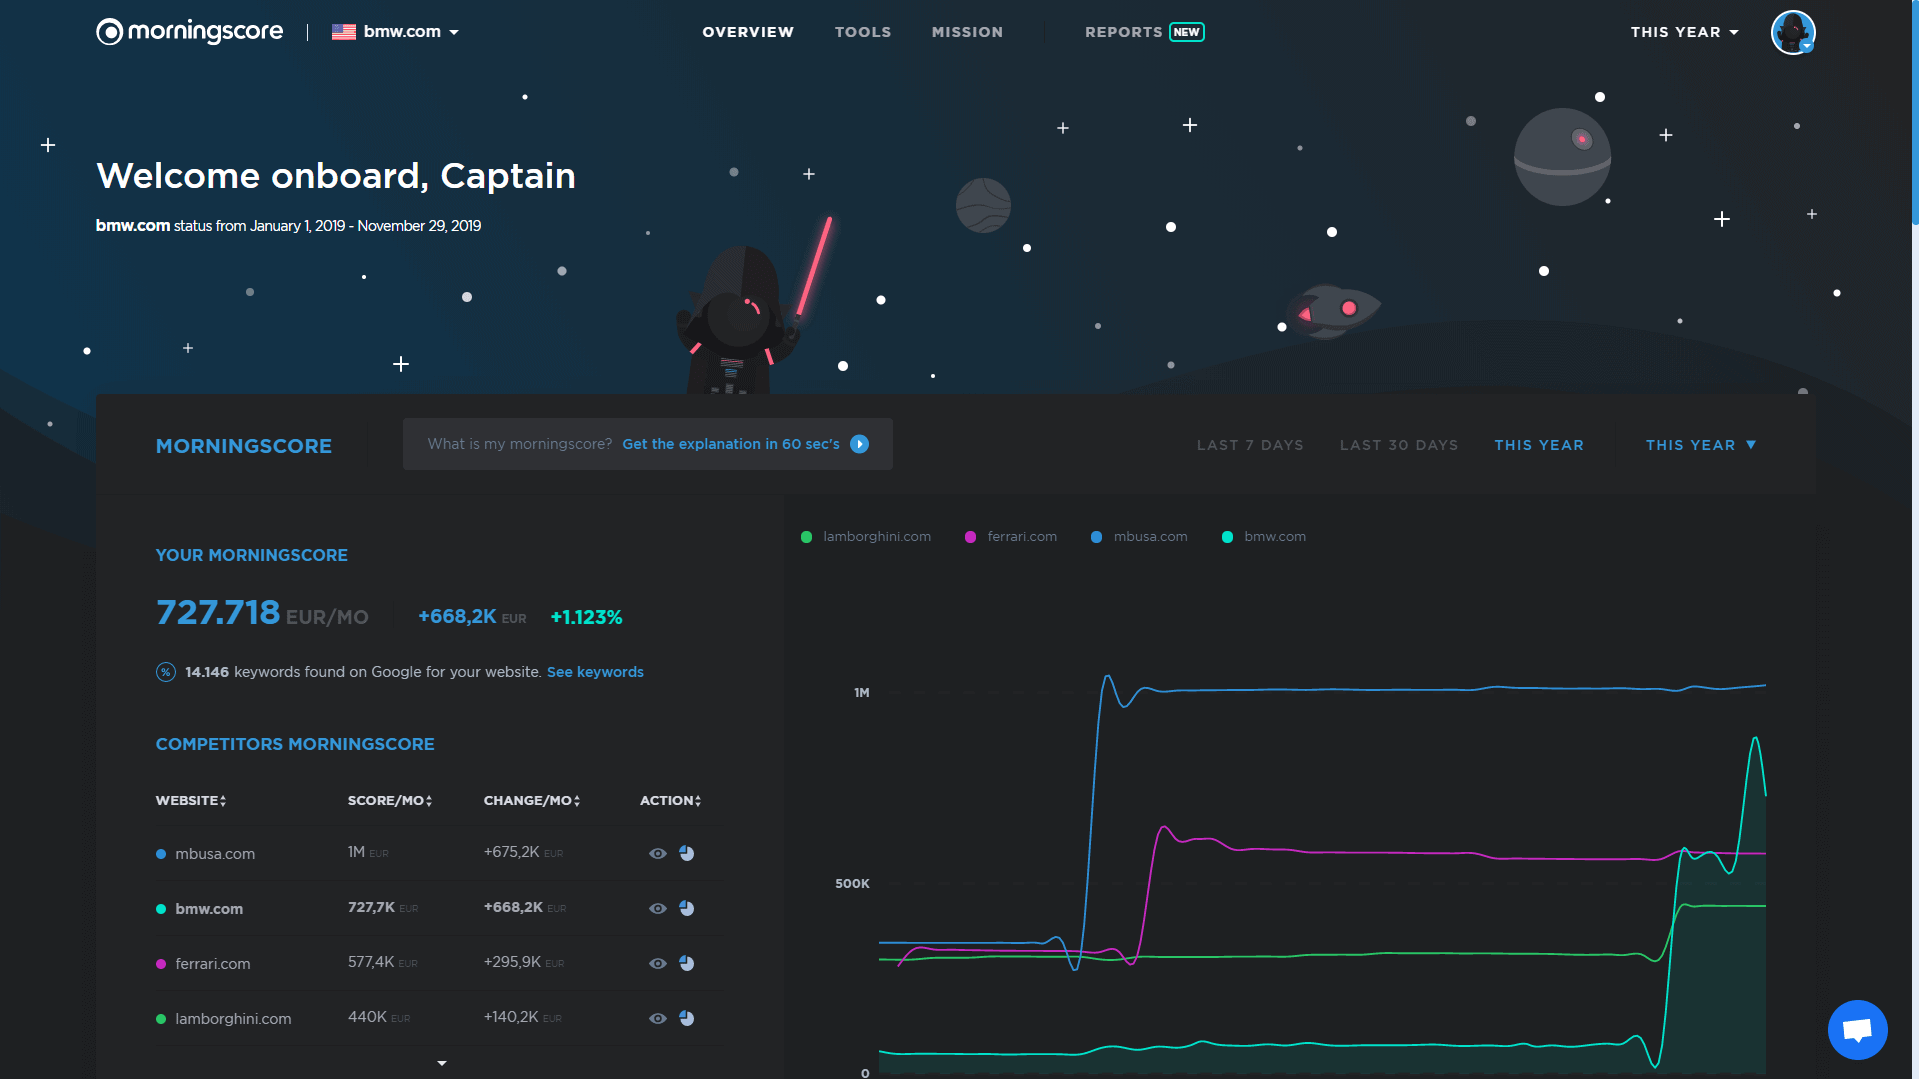
Task: Select the Last 7 Days range
Action: click(1250, 445)
